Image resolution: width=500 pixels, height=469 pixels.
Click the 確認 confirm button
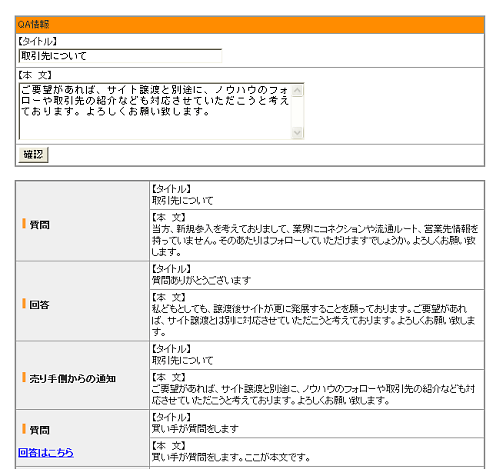(x=33, y=155)
